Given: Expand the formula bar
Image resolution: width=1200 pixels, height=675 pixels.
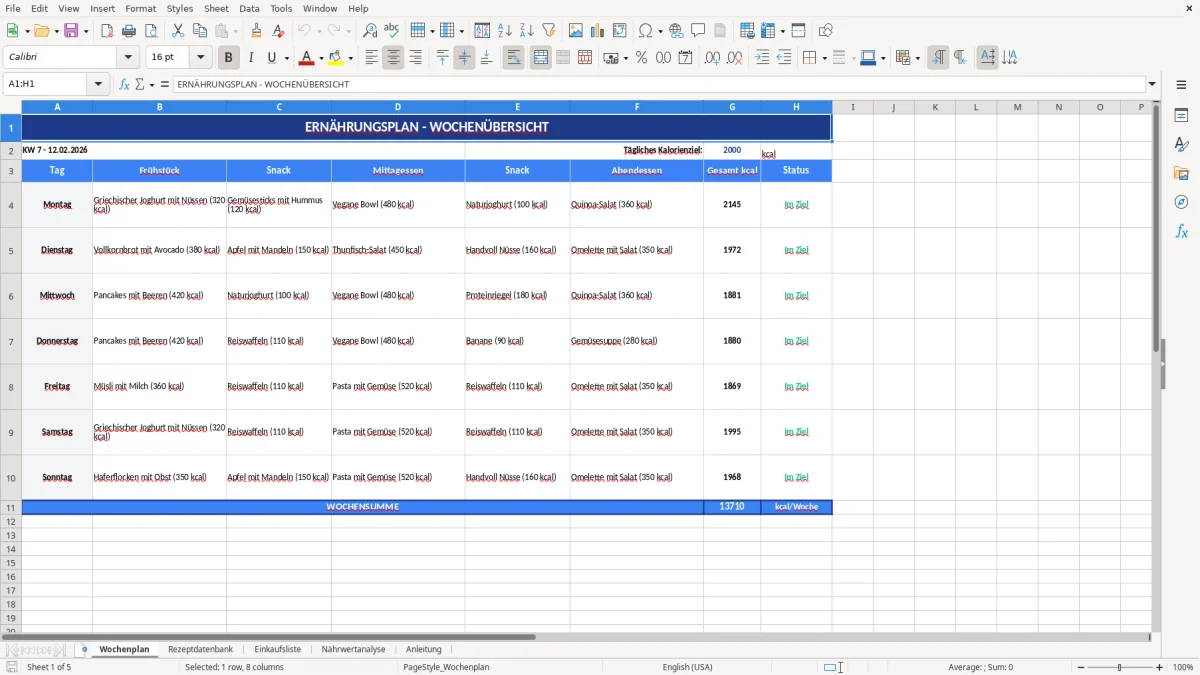Looking at the screenshot, I should click(x=1152, y=84).
